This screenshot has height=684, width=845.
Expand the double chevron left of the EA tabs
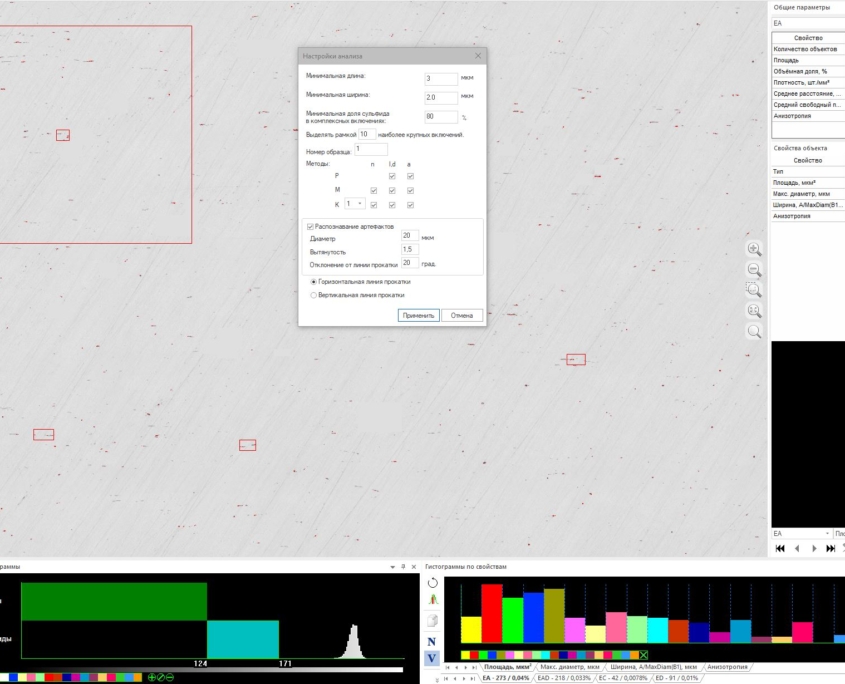click(x=437, y=680)
